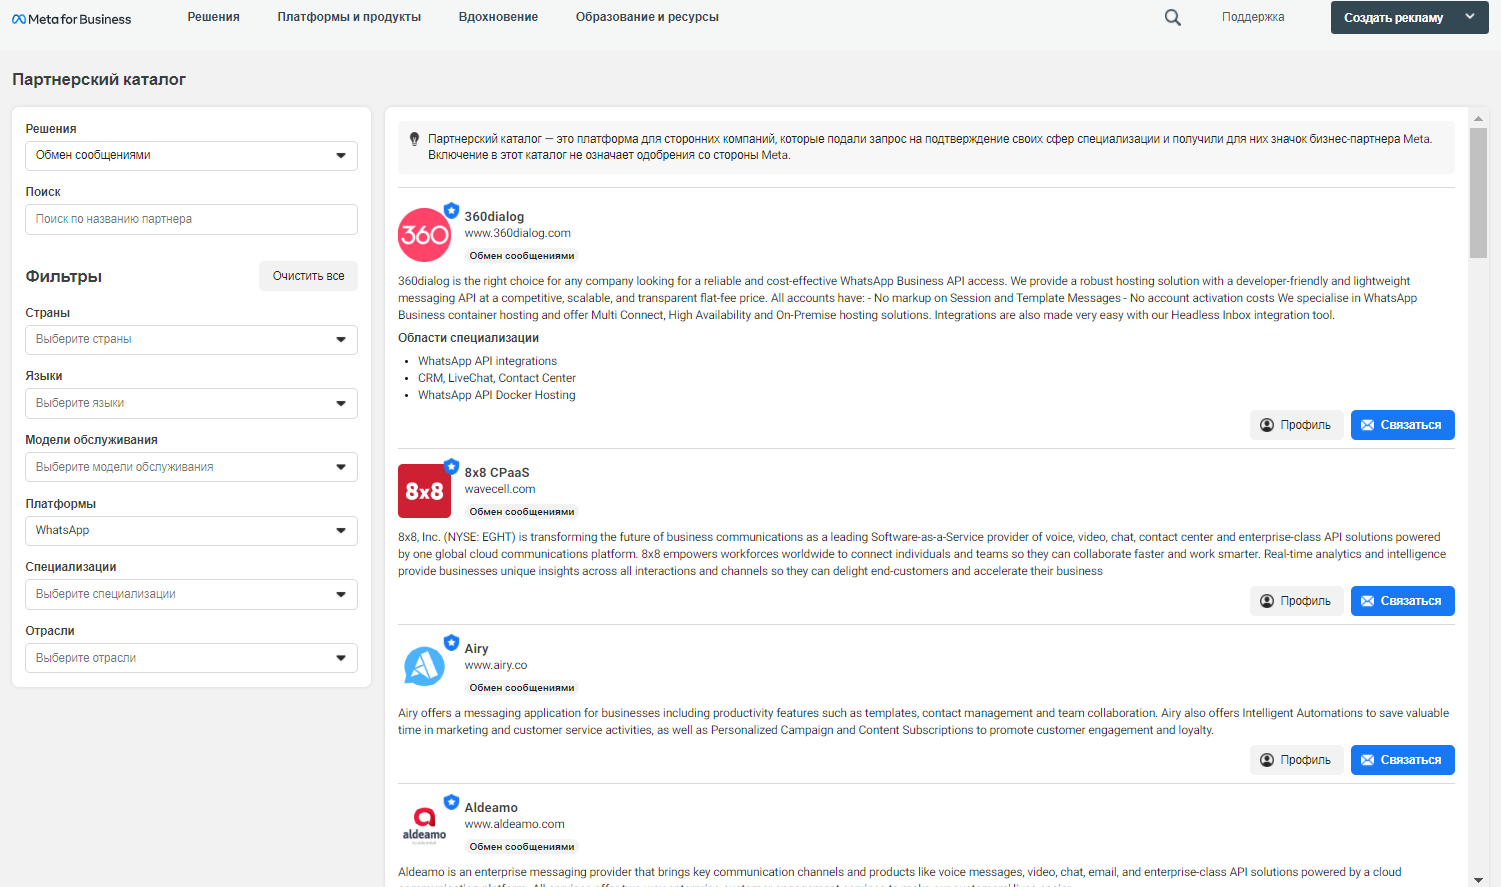
Task: Click the partner badge next to Airy logo
Action: 451,642
